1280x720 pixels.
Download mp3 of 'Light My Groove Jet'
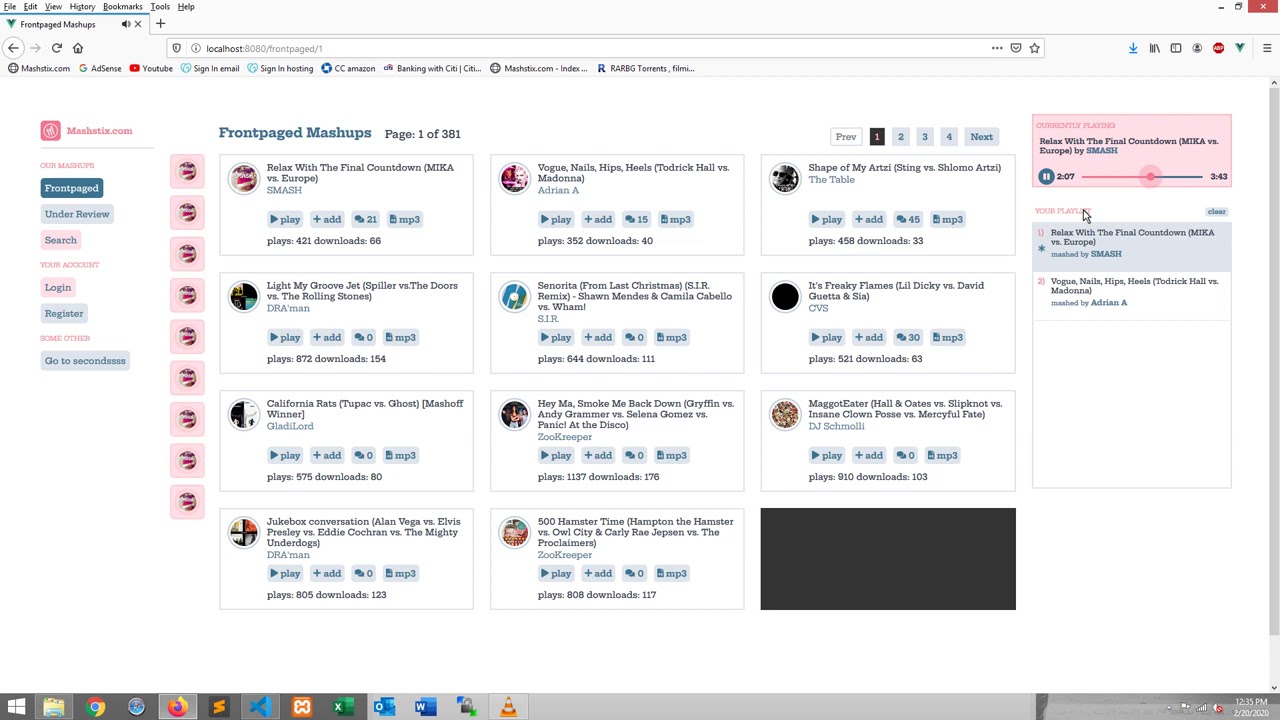tap(401, 338)
